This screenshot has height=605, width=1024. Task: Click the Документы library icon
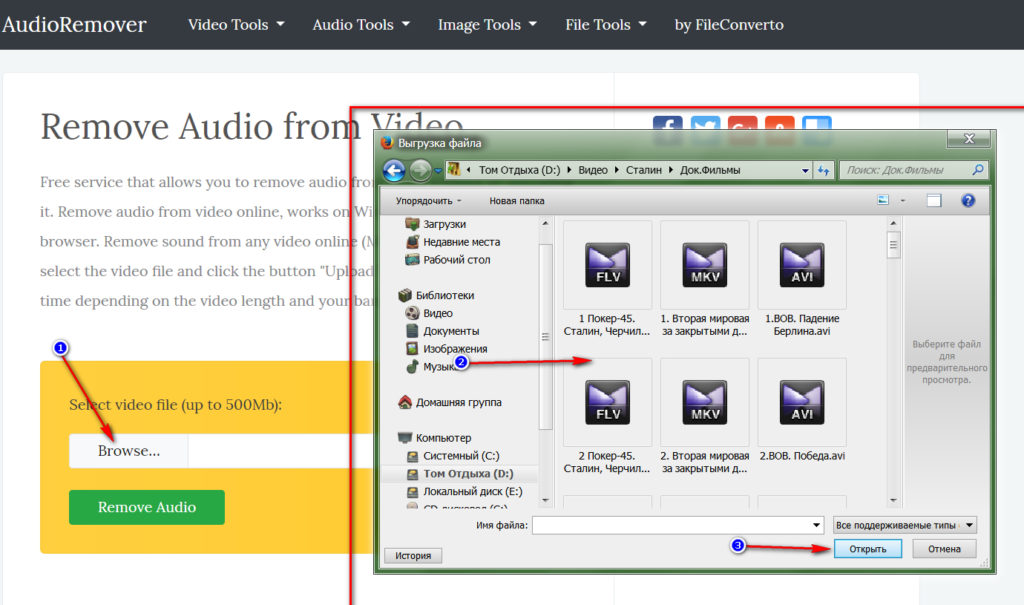pyautogui.click(x=412, y=331)
